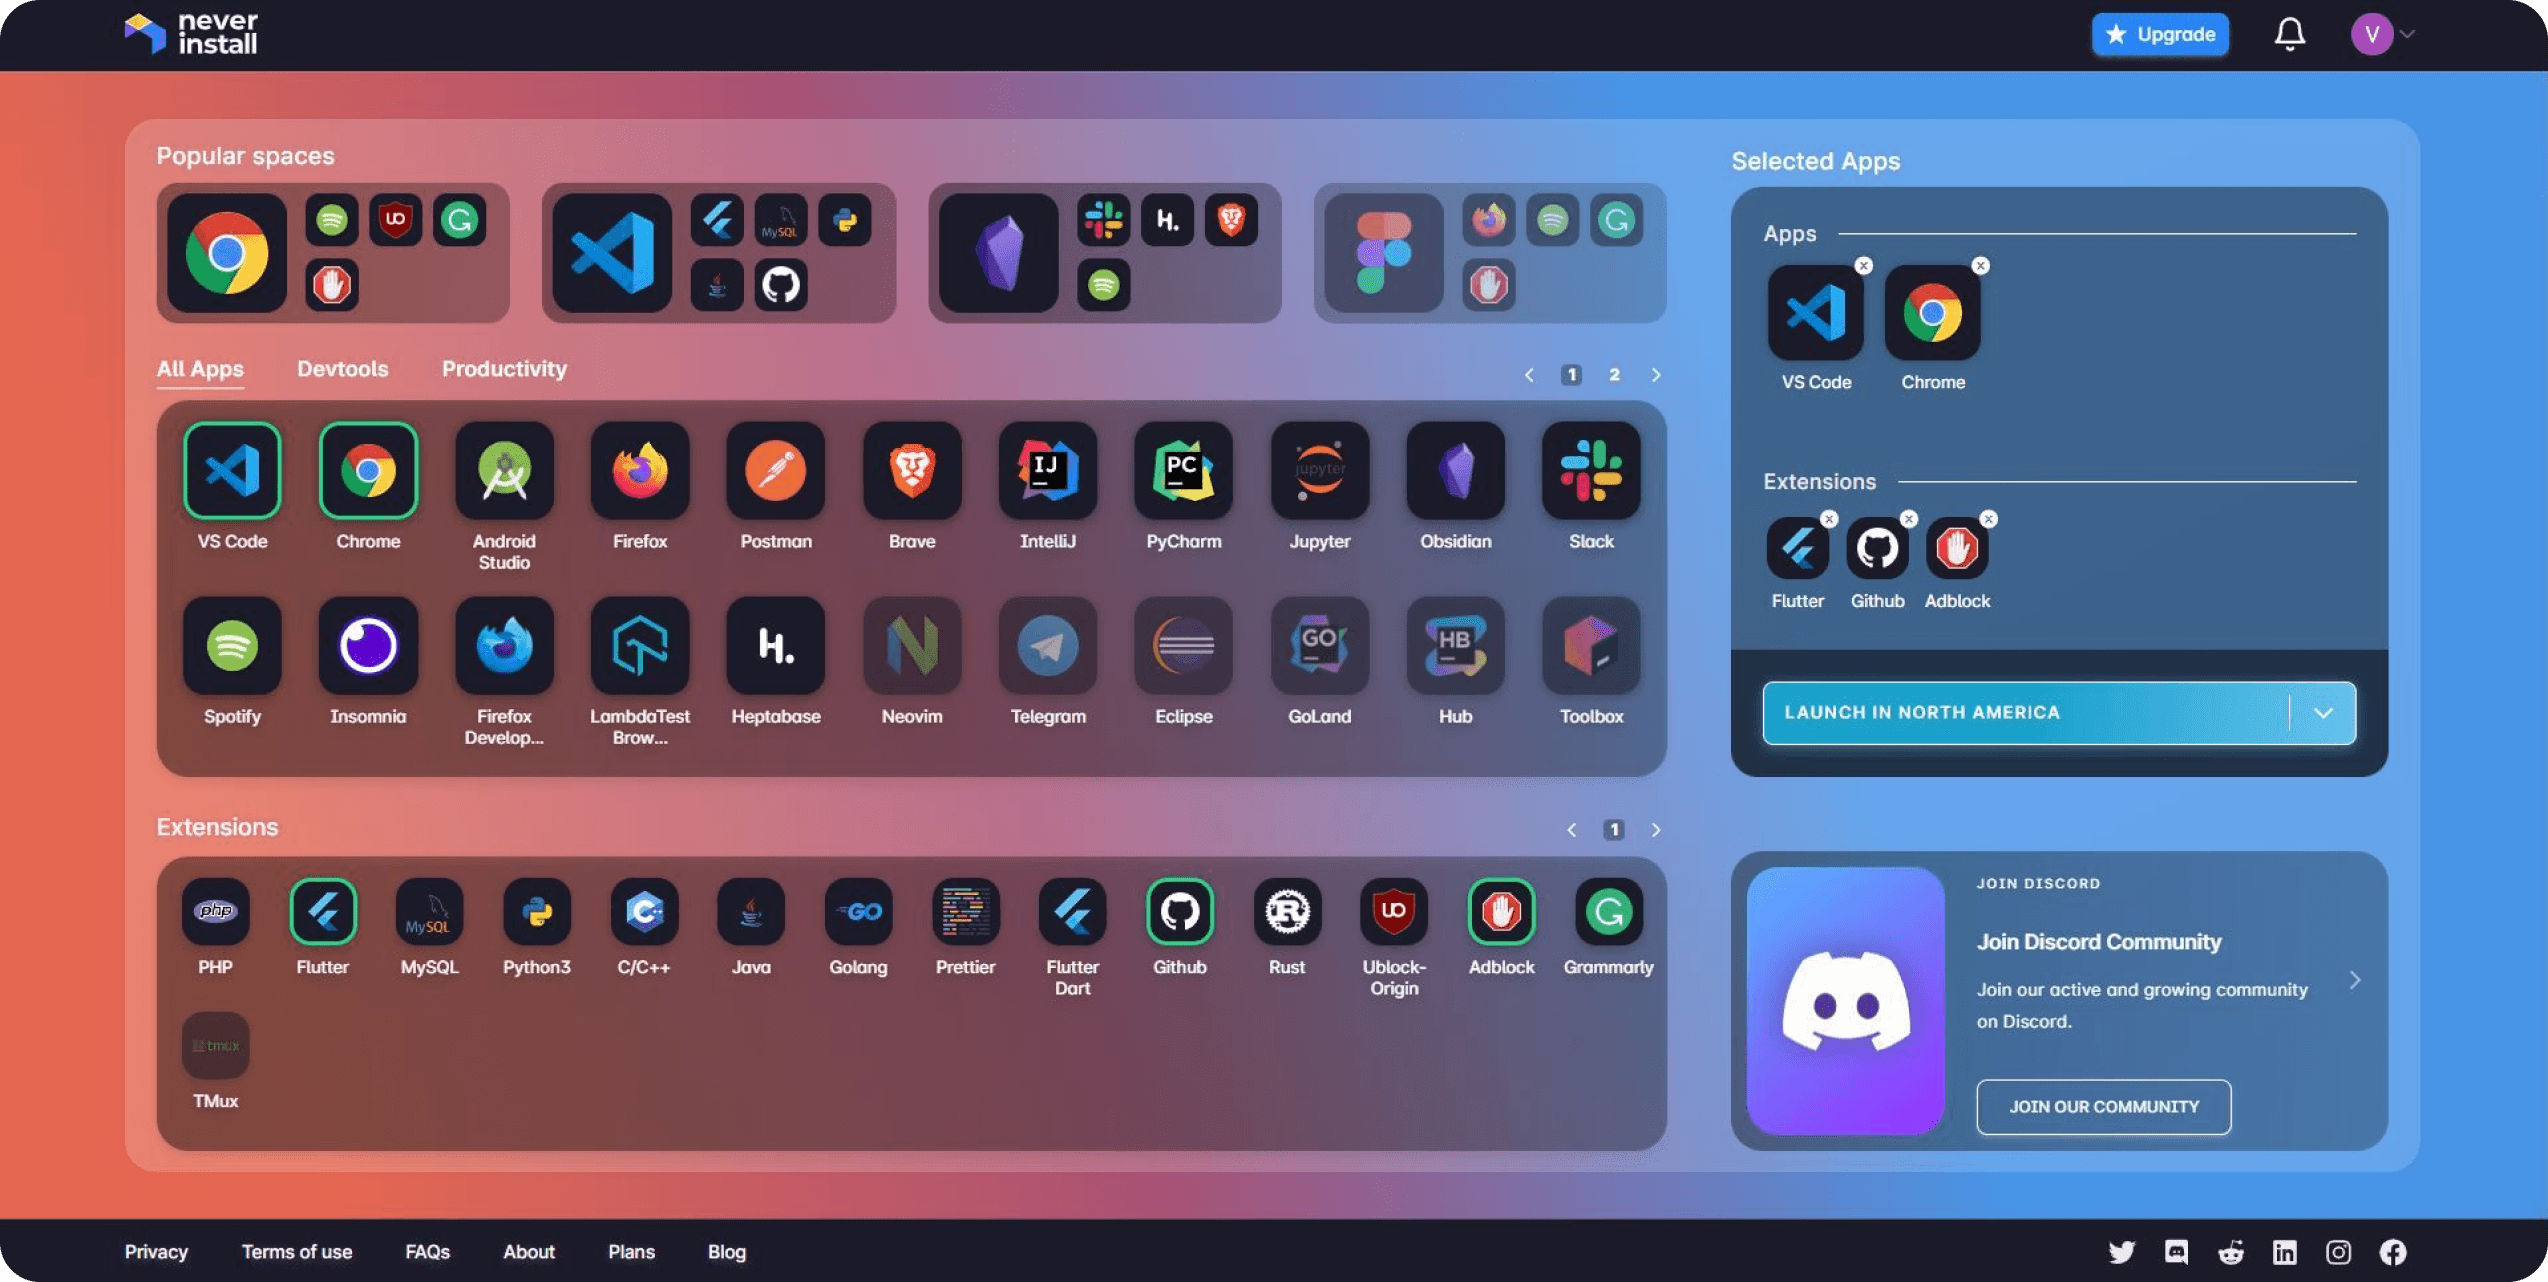This screenshot has width=2548, height=1282.
Task: Switch to the All Apps tab
Action: (x=200, y=369)
